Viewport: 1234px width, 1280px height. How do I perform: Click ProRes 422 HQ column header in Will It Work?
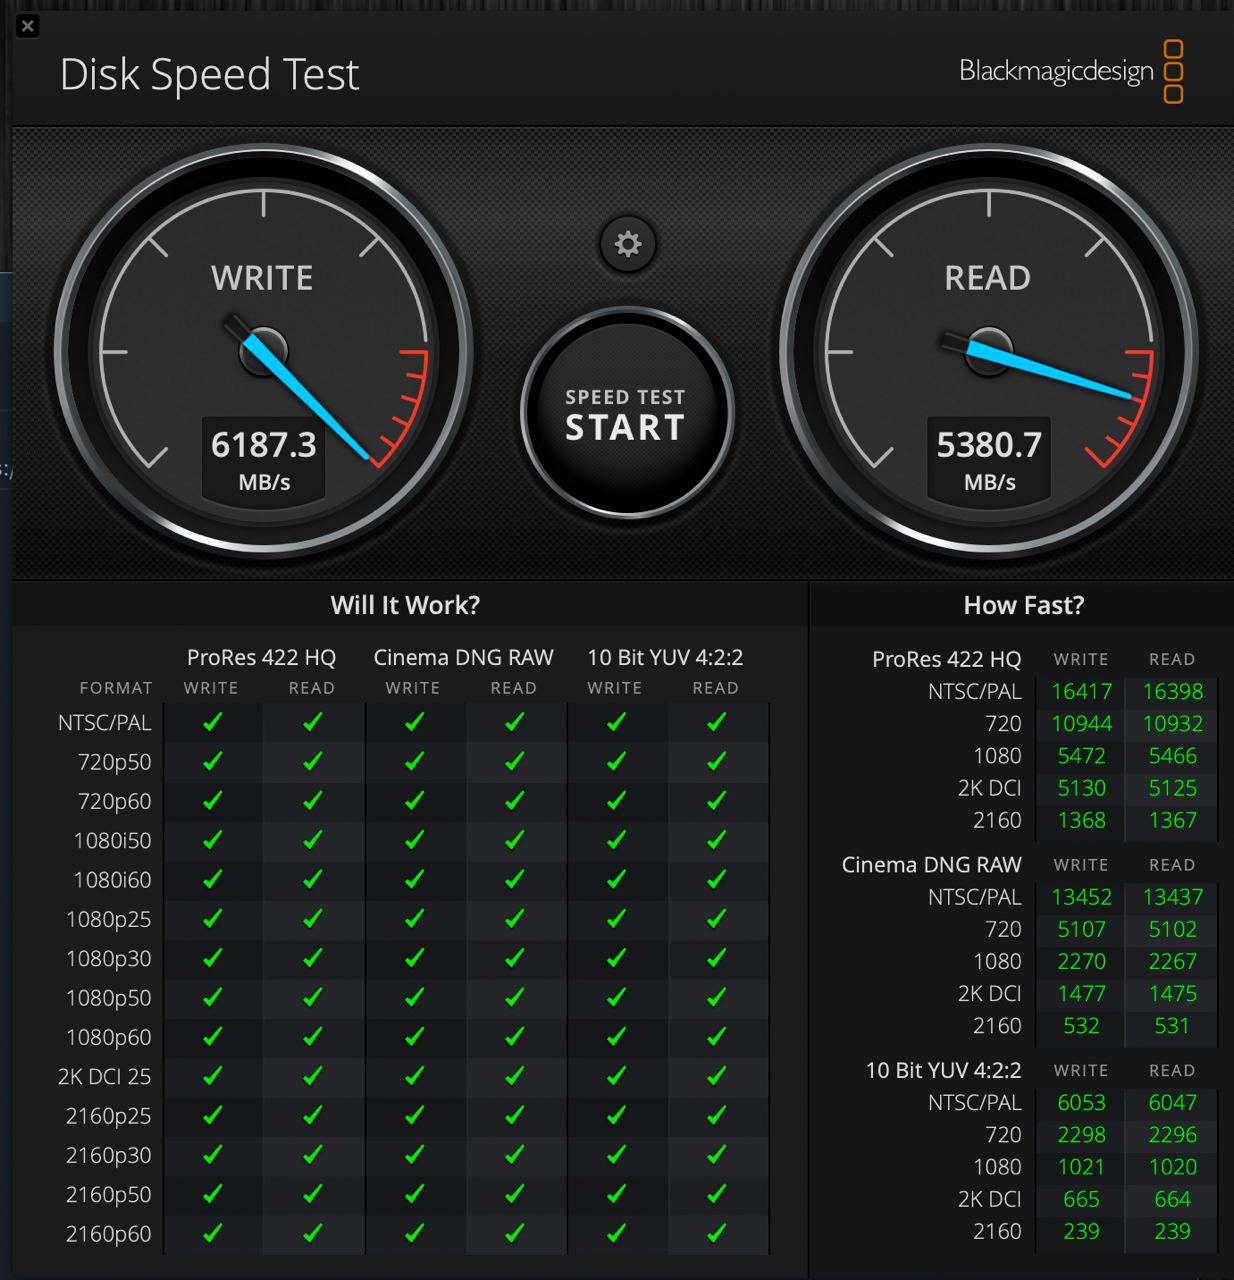(261, 657)
